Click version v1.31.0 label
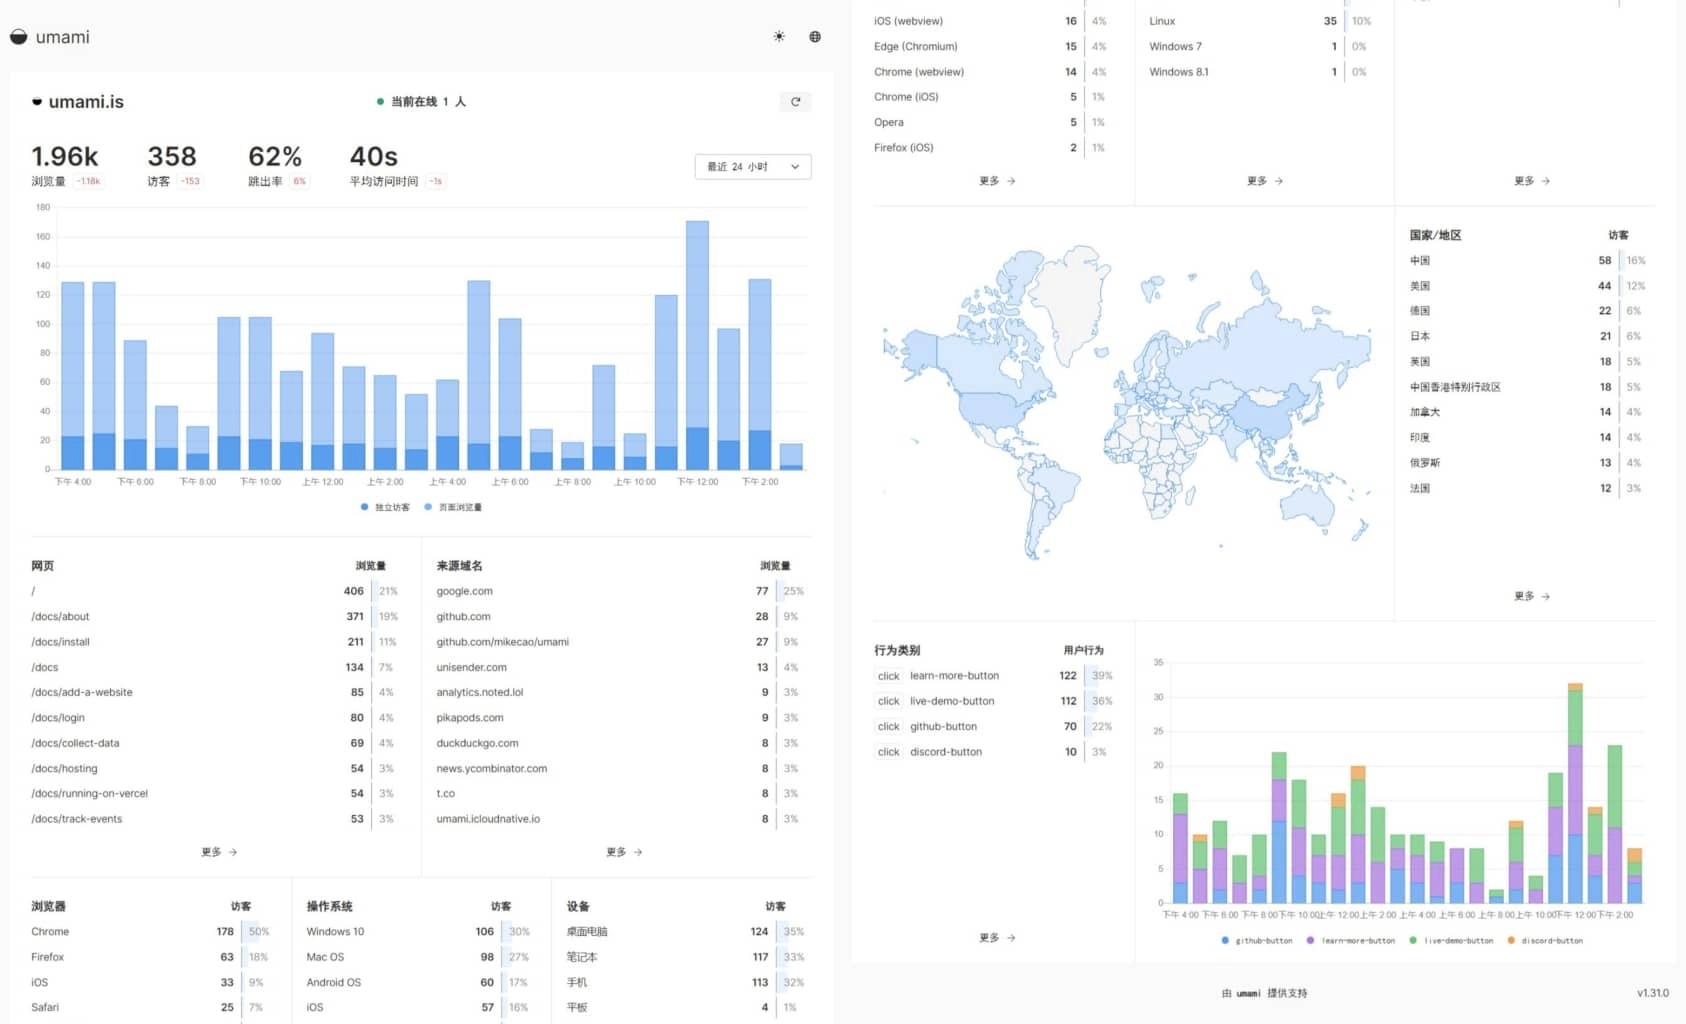1686x1024 pixels. tap(1652, 993)
